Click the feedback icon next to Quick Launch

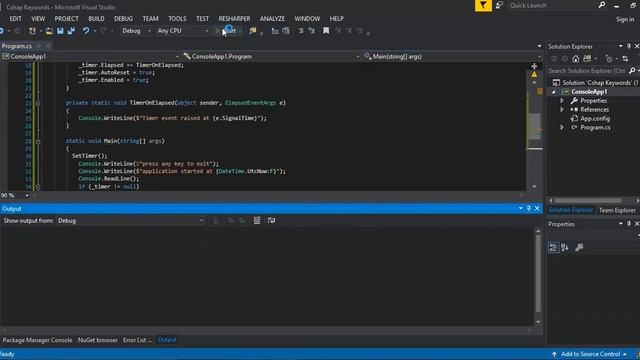pos(499,6)
